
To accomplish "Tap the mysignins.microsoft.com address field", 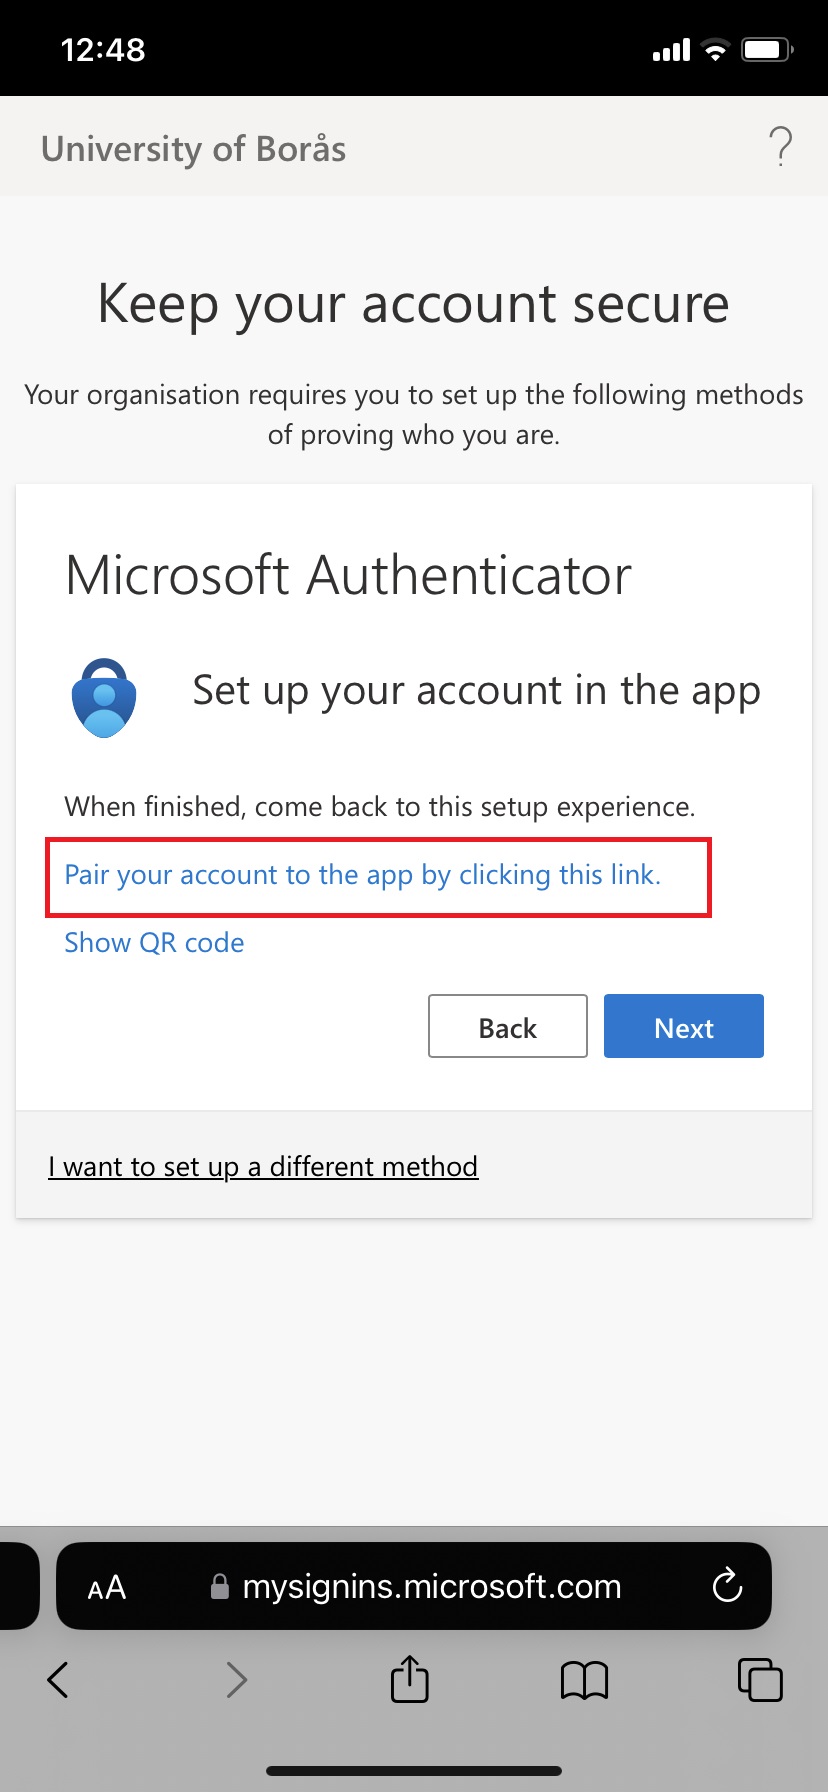I will (x=431, y=1587).
